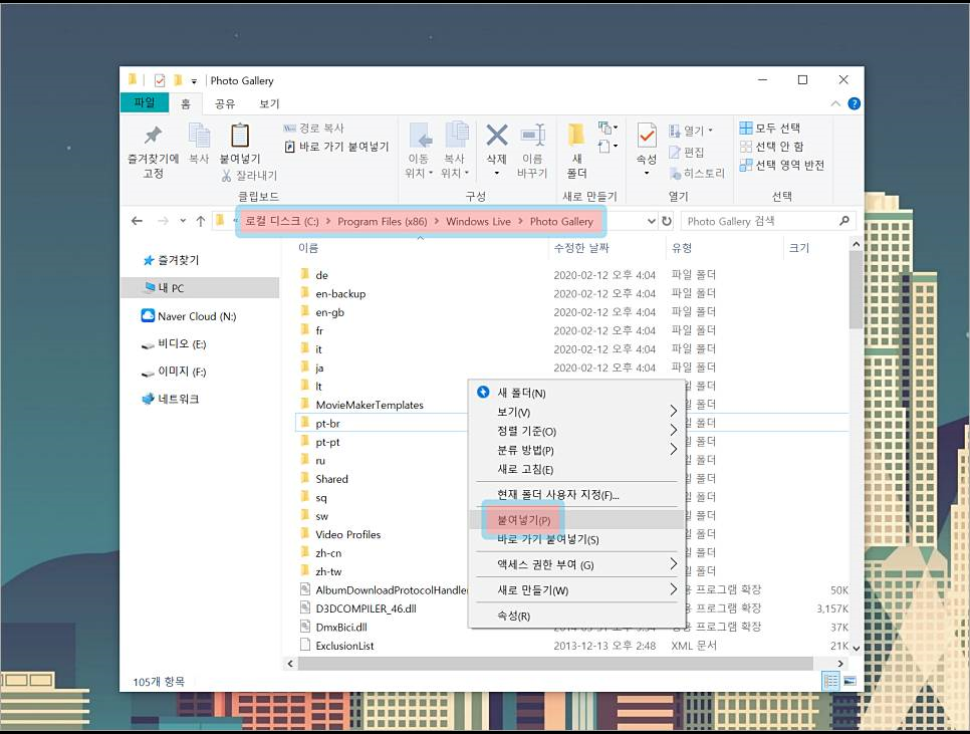Switch to large icons view in status bar
This screenshot has height=734, width=970.
[x=849, y=681]
